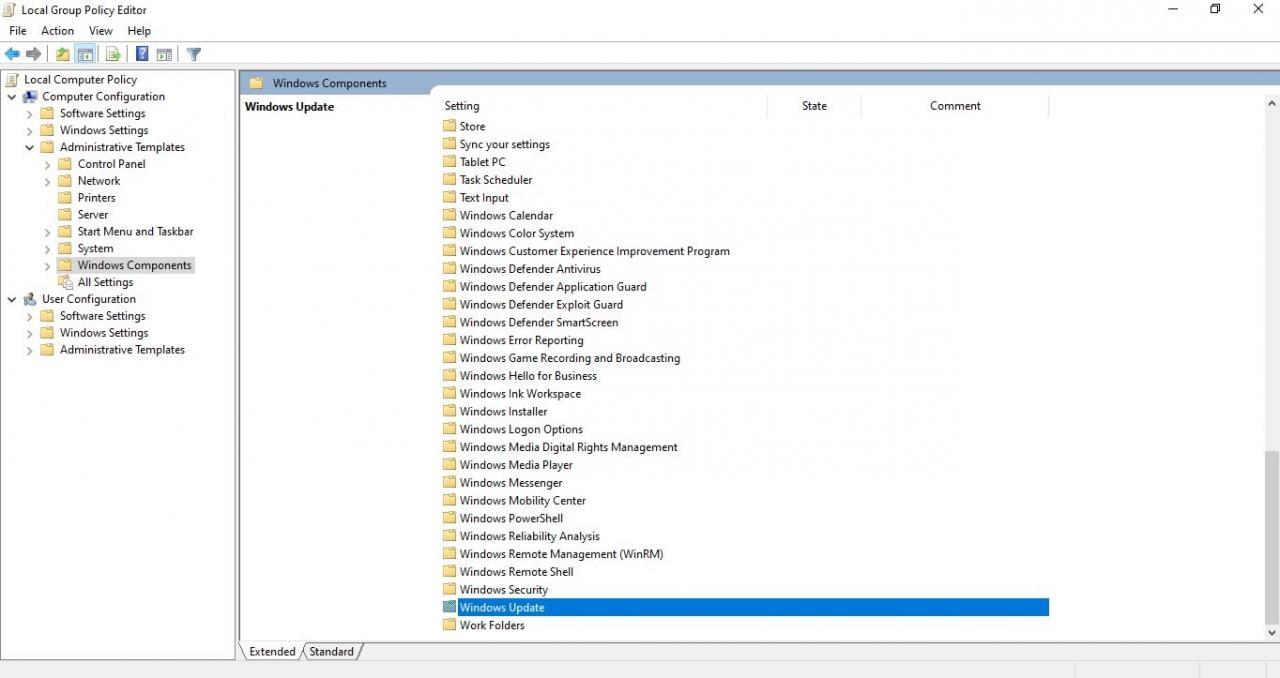
Task: Expand the Network tree node
Action: (x=47, y=181)
